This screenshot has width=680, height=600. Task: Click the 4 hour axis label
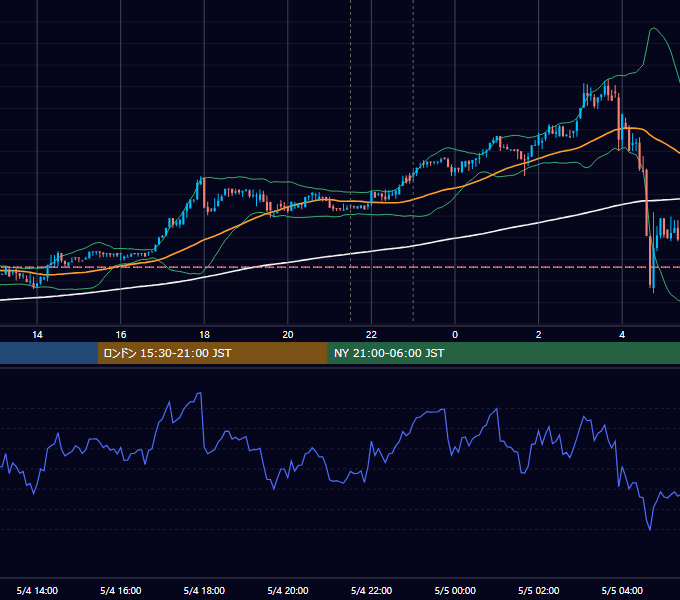tap(622, 335)
